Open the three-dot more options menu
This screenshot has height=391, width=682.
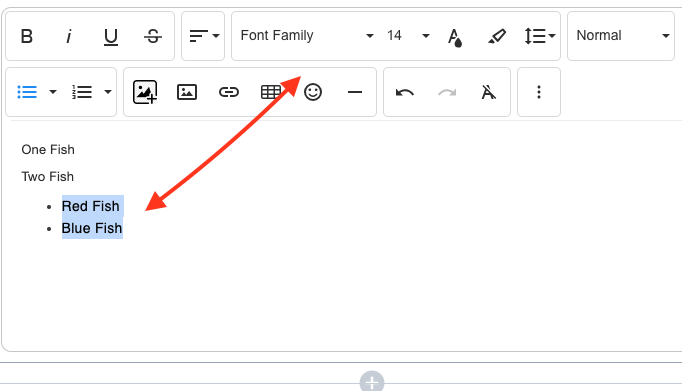click(538, 92)
